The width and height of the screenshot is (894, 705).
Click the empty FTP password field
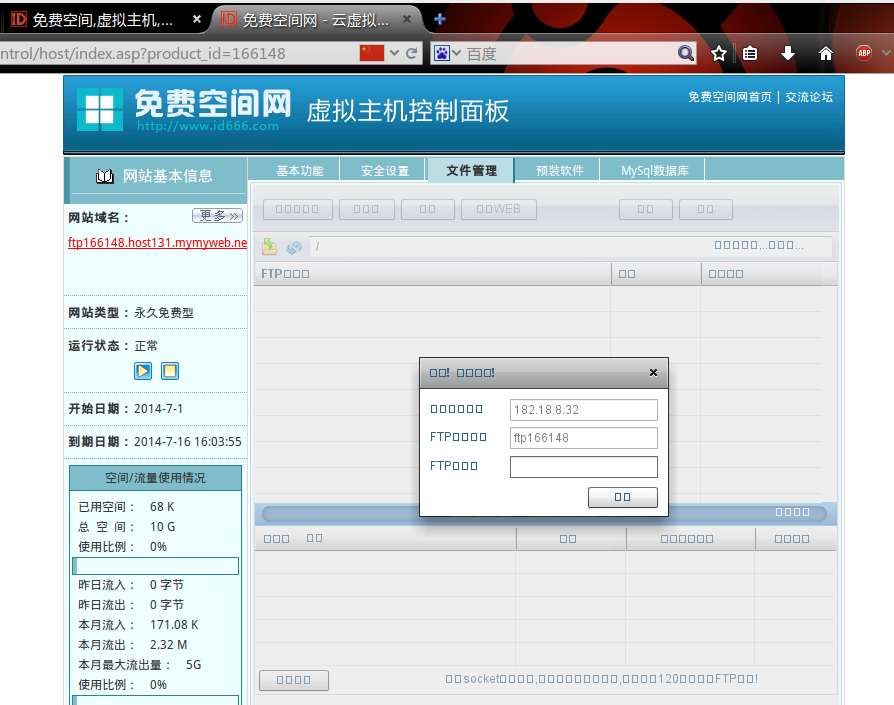coord(583,467)
